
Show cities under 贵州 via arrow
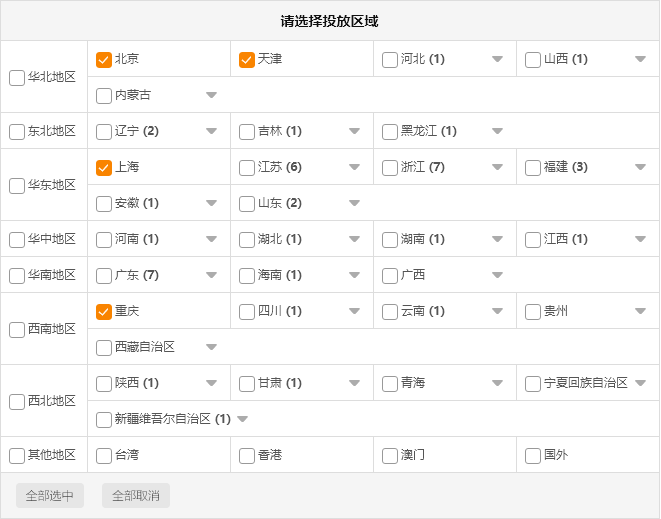click(x=640, y=311)
